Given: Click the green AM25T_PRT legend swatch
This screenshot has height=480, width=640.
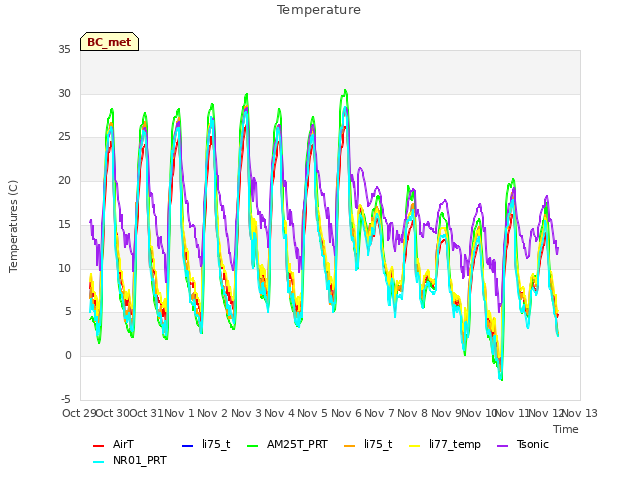Looking at the screenshot, I should [x=253, y=446].
